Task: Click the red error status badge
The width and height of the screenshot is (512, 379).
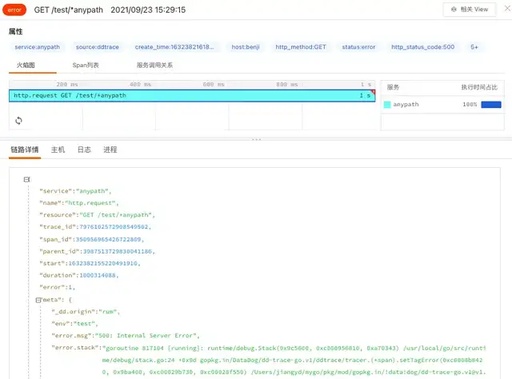Action: click(14, 10)
